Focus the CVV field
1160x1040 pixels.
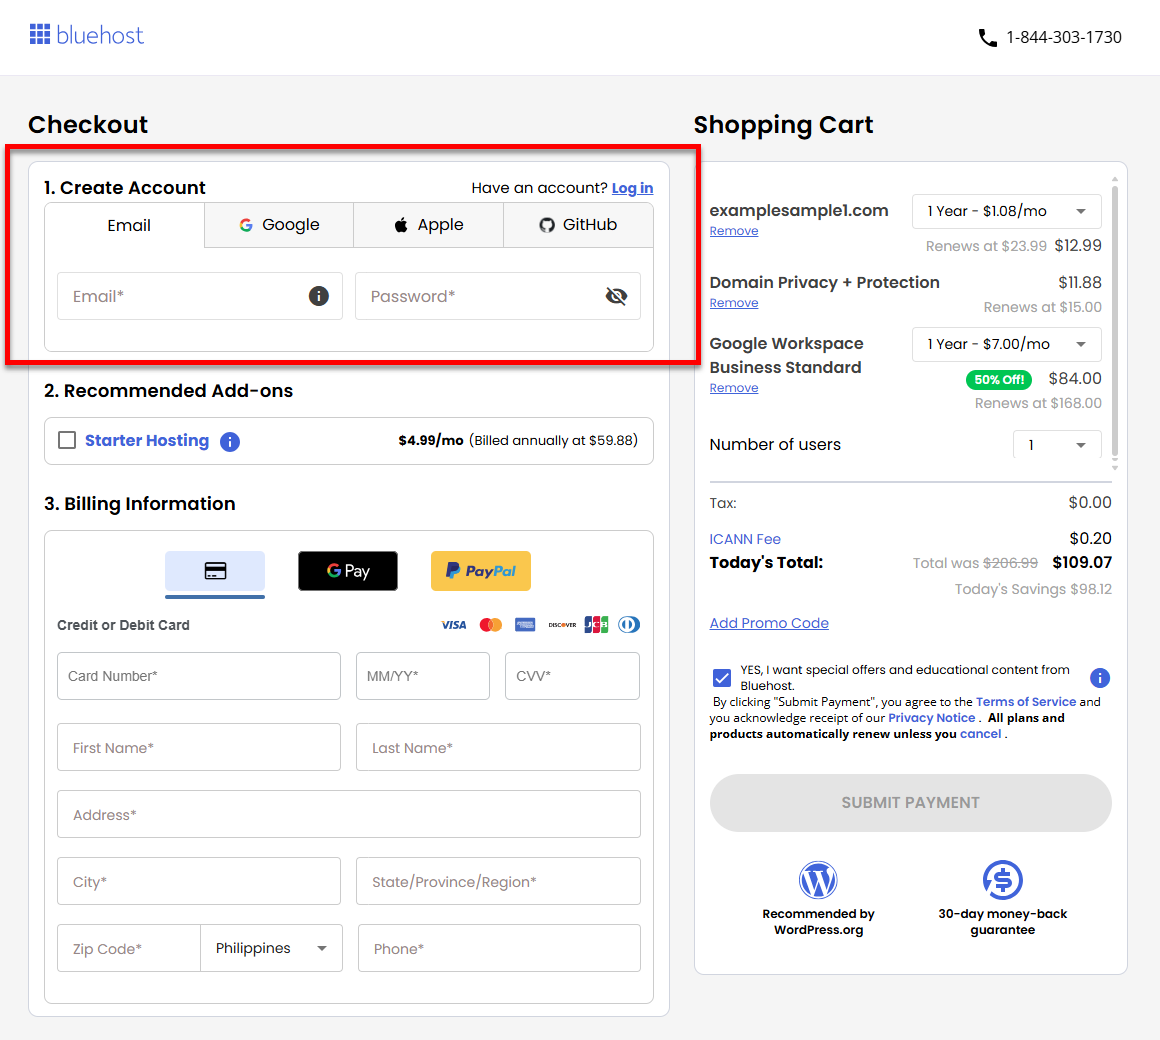[573, 676]
